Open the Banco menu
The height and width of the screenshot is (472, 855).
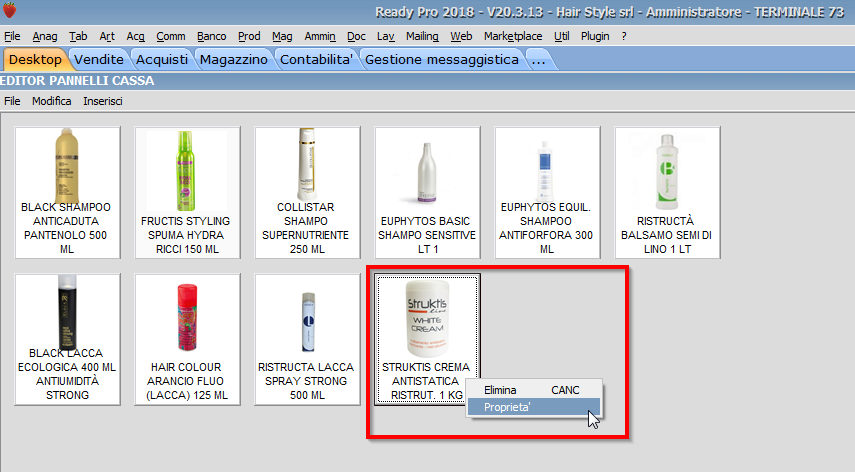pos(212,36)
